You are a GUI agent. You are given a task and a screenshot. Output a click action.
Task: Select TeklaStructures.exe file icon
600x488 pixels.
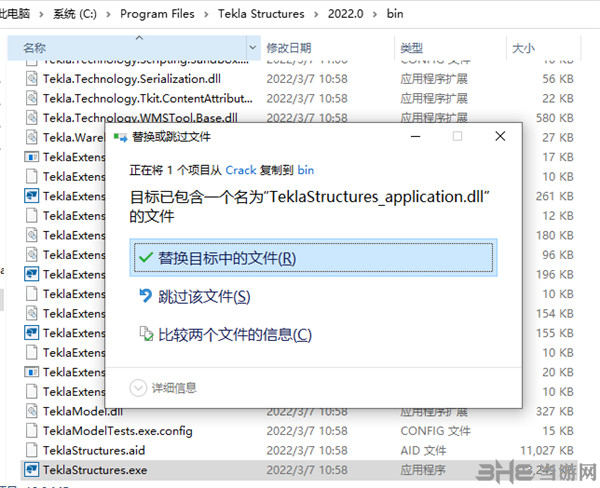pyautogui.click(x=32, y=470)
